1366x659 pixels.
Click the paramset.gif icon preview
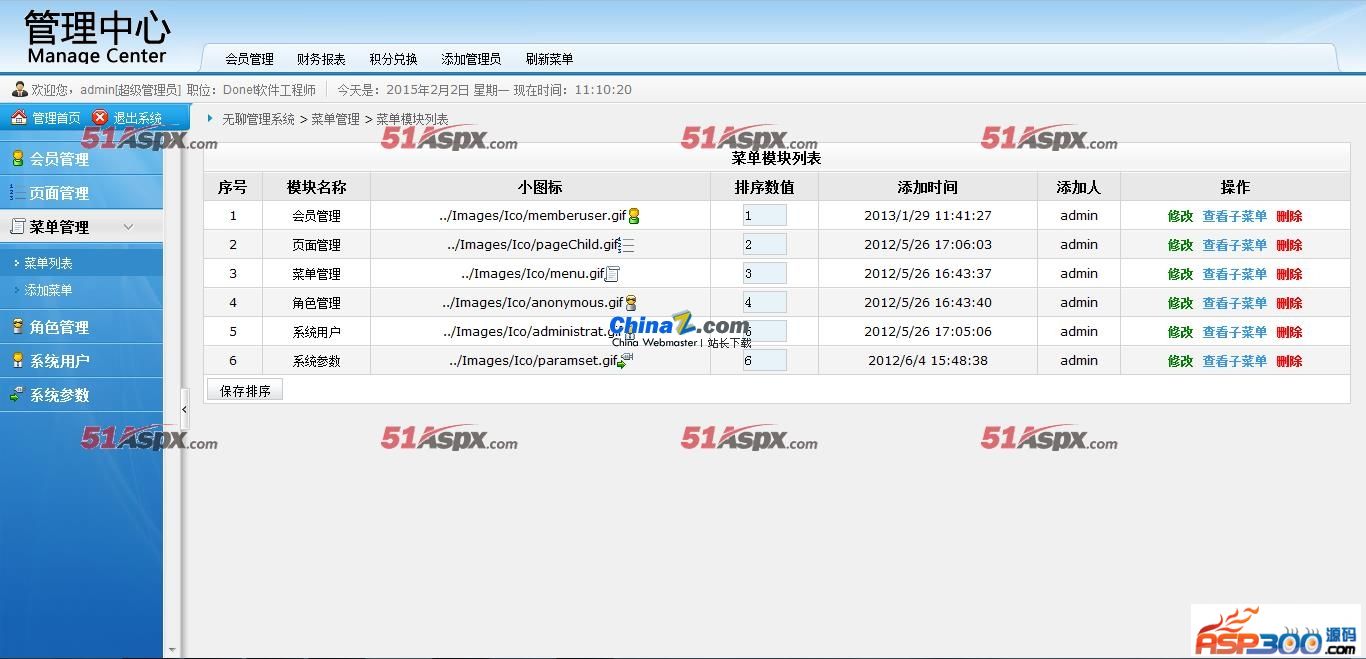pyautogui.click(x=626, y=360)
